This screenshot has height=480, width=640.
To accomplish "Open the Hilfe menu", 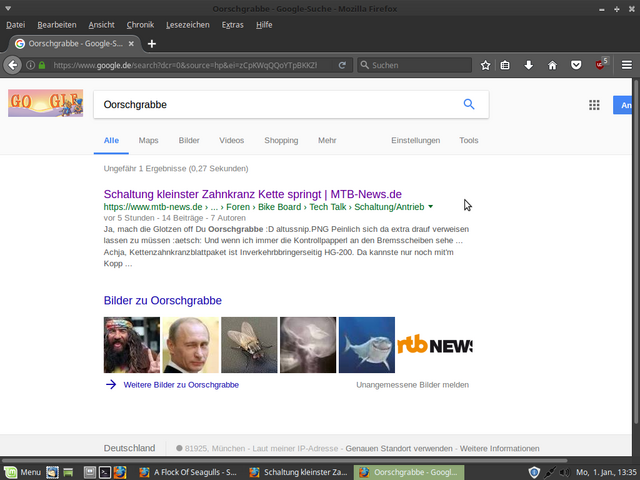I will coord(264,25).
